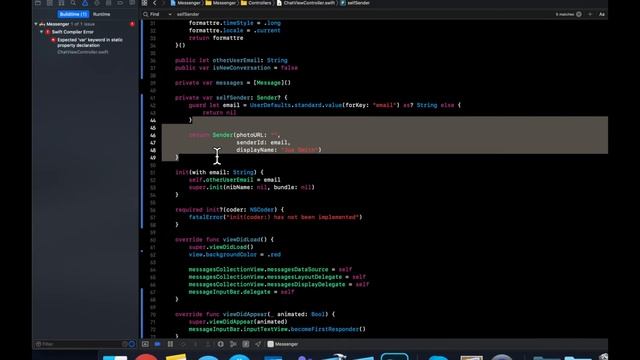Screen dimensions: 640x360
Task: Hide the debug area toggle icon
Action: 145,344
